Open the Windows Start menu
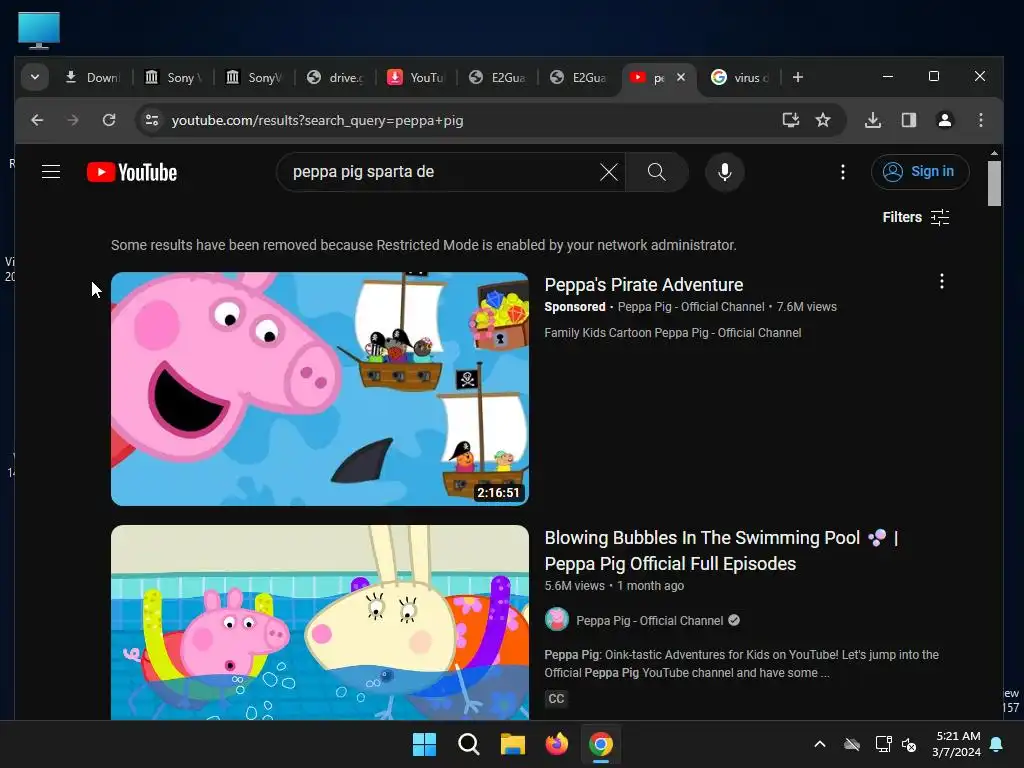Viewport: 1024px width, 768px height. [x=424, y=744]
